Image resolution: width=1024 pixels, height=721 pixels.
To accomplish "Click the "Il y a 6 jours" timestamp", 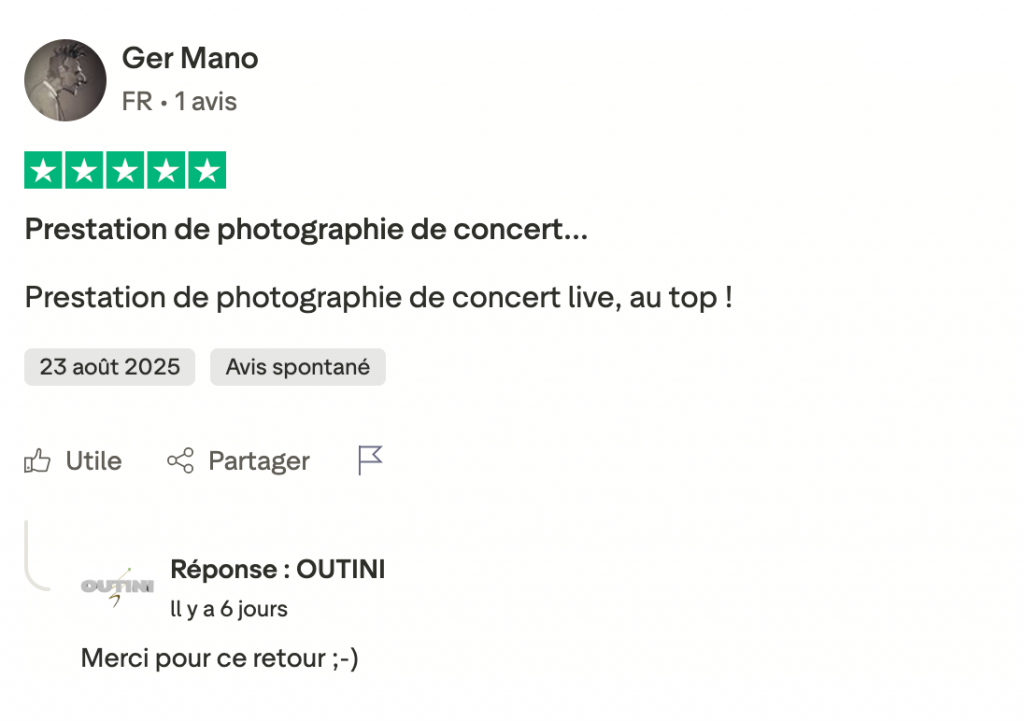I will (229, 609).
